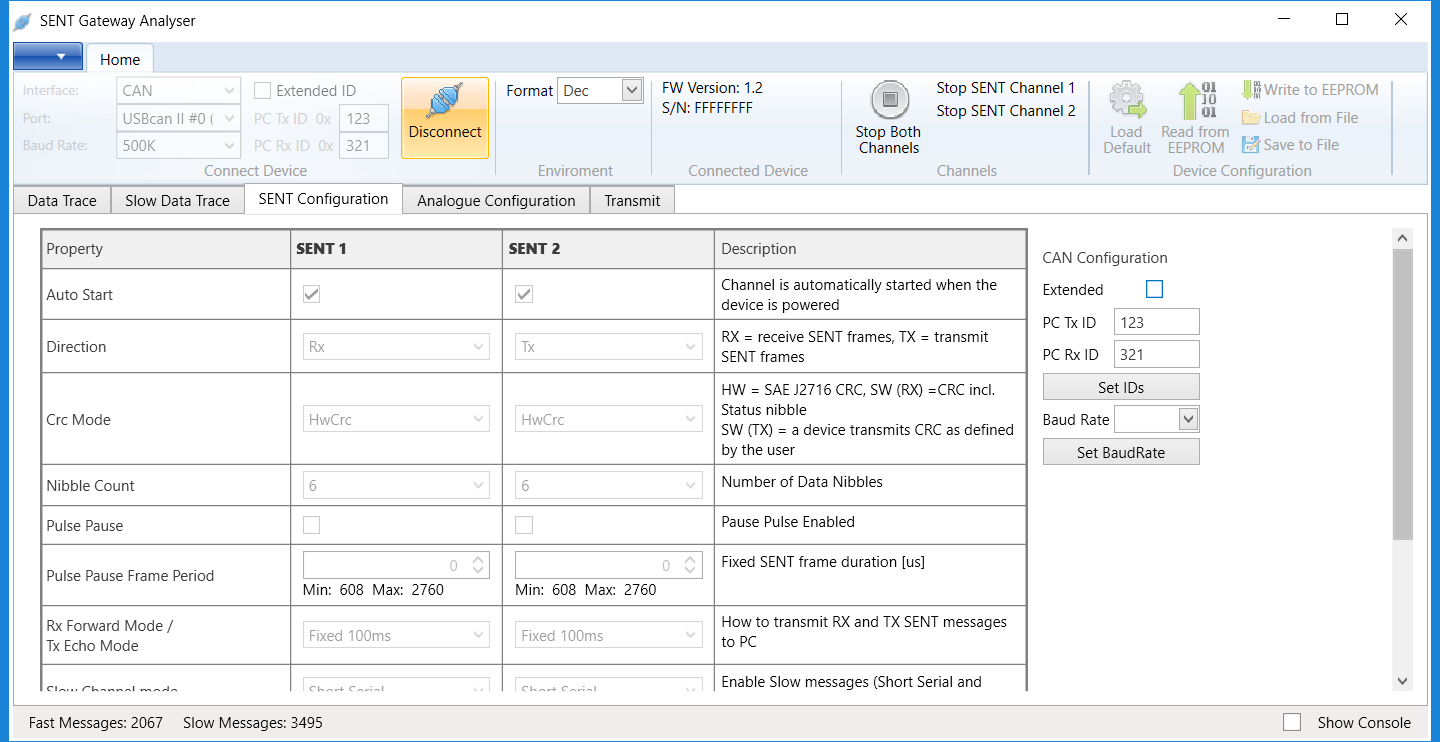
Task: Open the Format Dec dropdown
Action: tap(631, 90)
